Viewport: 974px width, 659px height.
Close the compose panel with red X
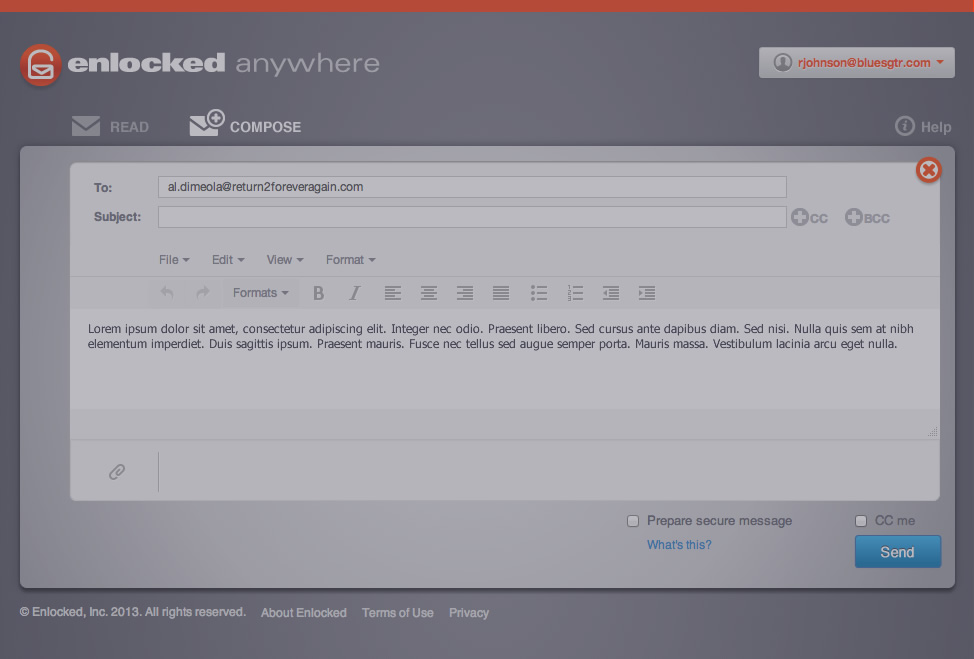click(x=929, y=170)
